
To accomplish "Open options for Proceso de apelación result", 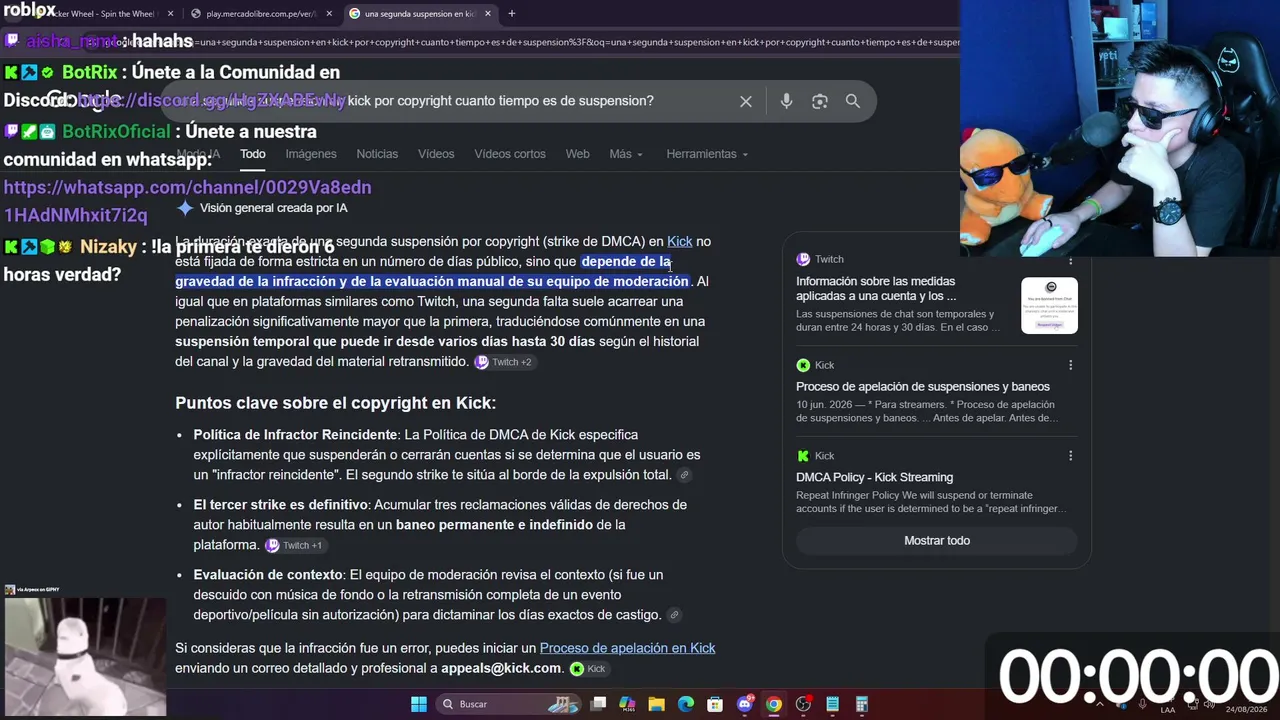I will [1070, 365].
